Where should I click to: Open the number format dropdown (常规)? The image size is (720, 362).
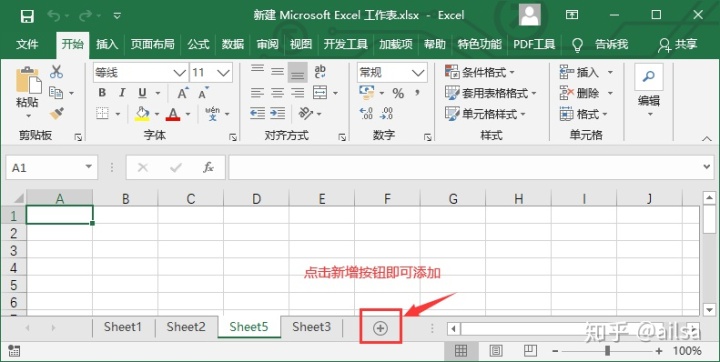418,73
